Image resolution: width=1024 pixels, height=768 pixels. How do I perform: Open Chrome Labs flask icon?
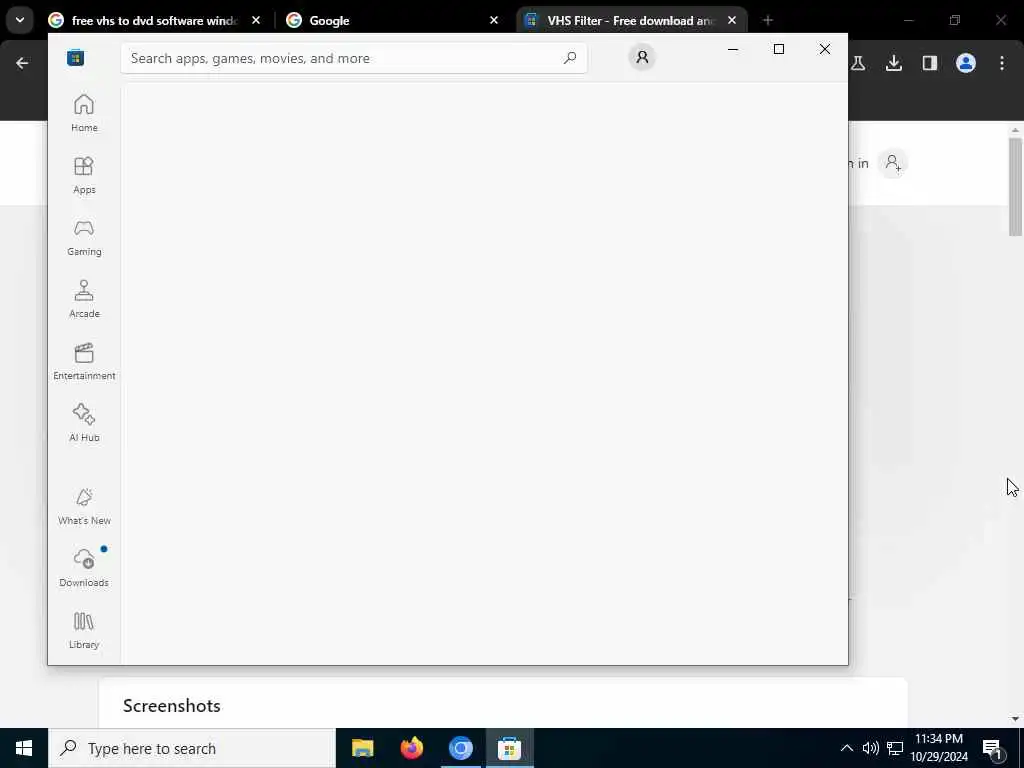858,63
